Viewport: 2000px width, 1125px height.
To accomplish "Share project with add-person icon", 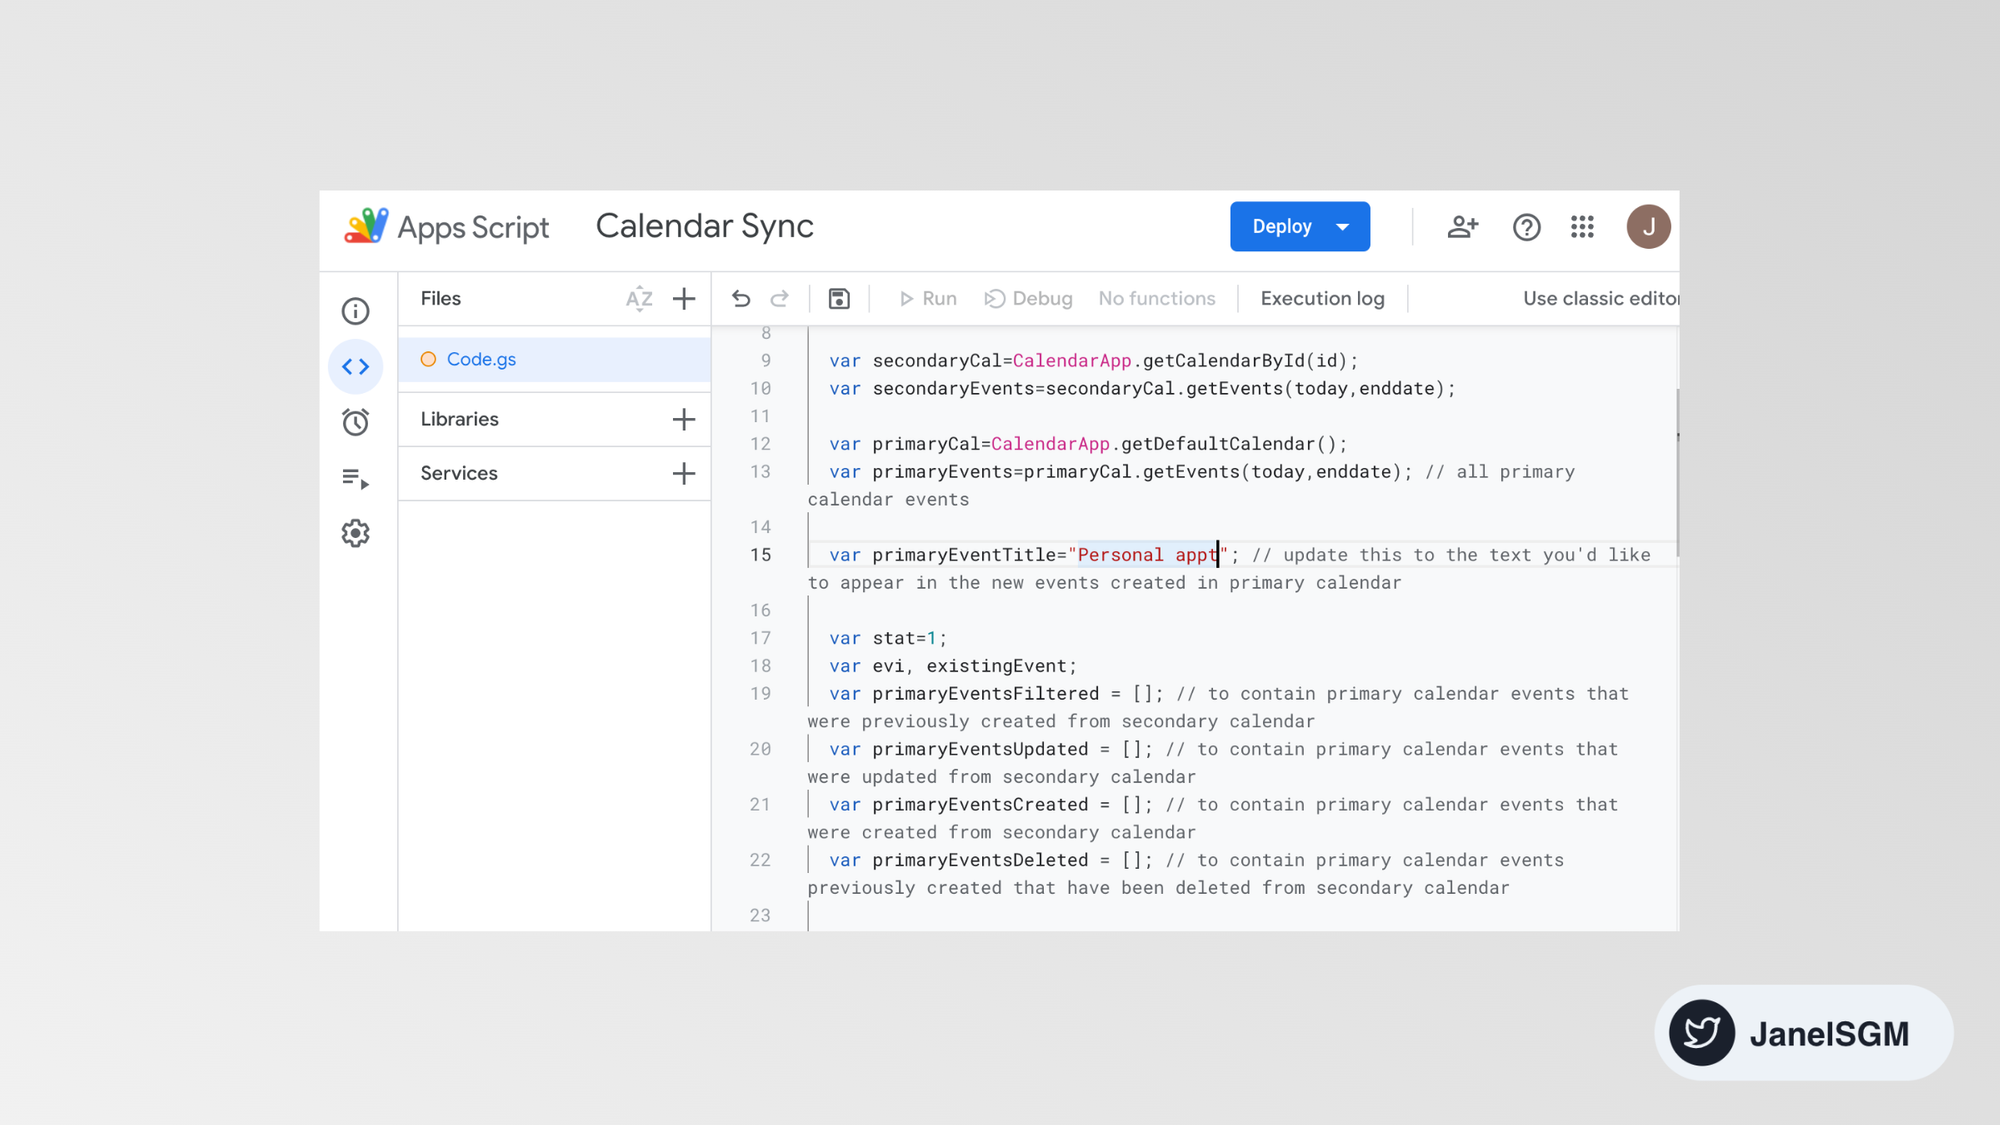I will pos(1462,227).
